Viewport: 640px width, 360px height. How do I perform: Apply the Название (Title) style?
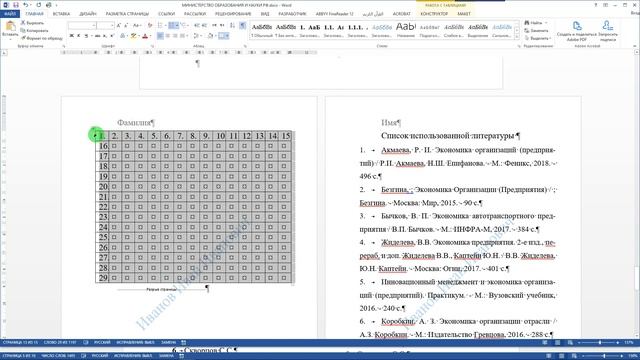point(405,30)
